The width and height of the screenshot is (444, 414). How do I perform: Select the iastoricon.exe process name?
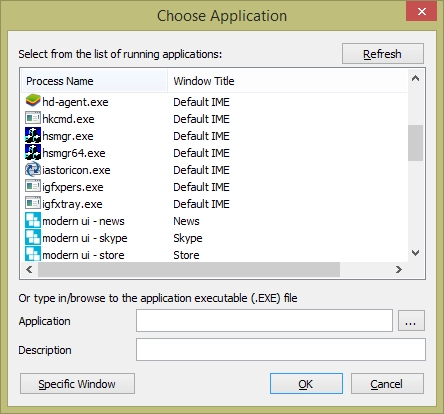click(x=76, y=170)
